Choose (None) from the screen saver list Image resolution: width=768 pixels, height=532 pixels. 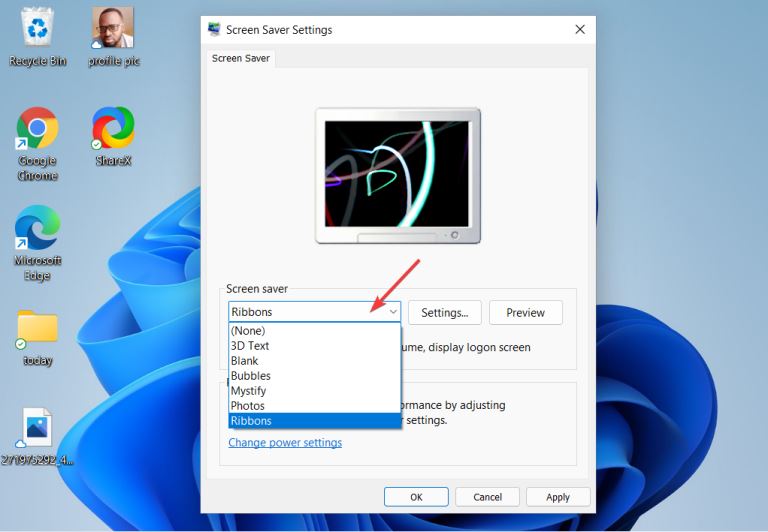314,331
